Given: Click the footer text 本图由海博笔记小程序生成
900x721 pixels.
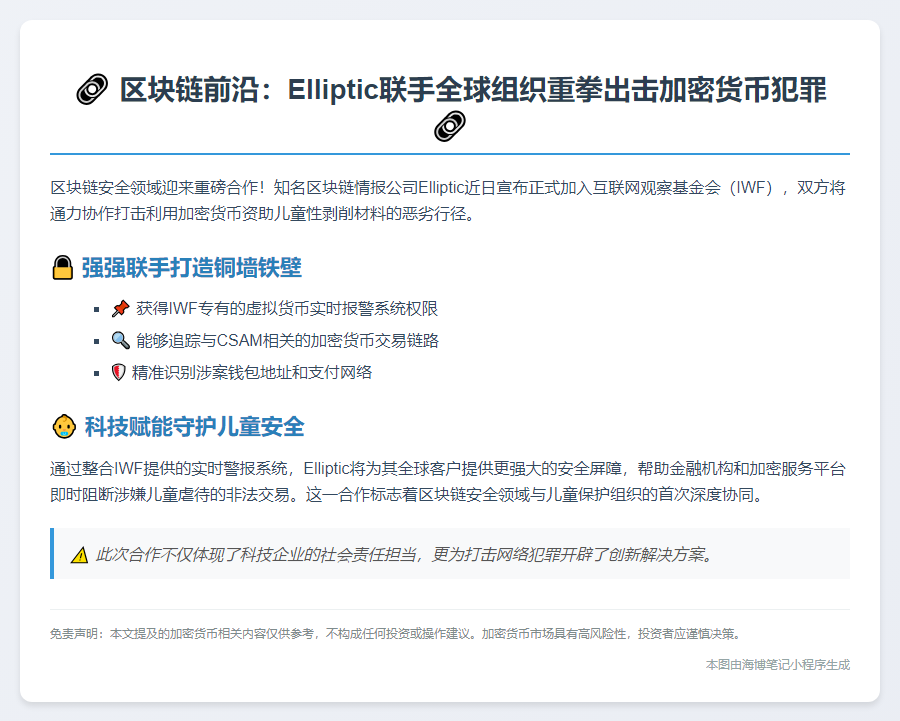Looking at the screenshot, I should (x=778, y=665).
